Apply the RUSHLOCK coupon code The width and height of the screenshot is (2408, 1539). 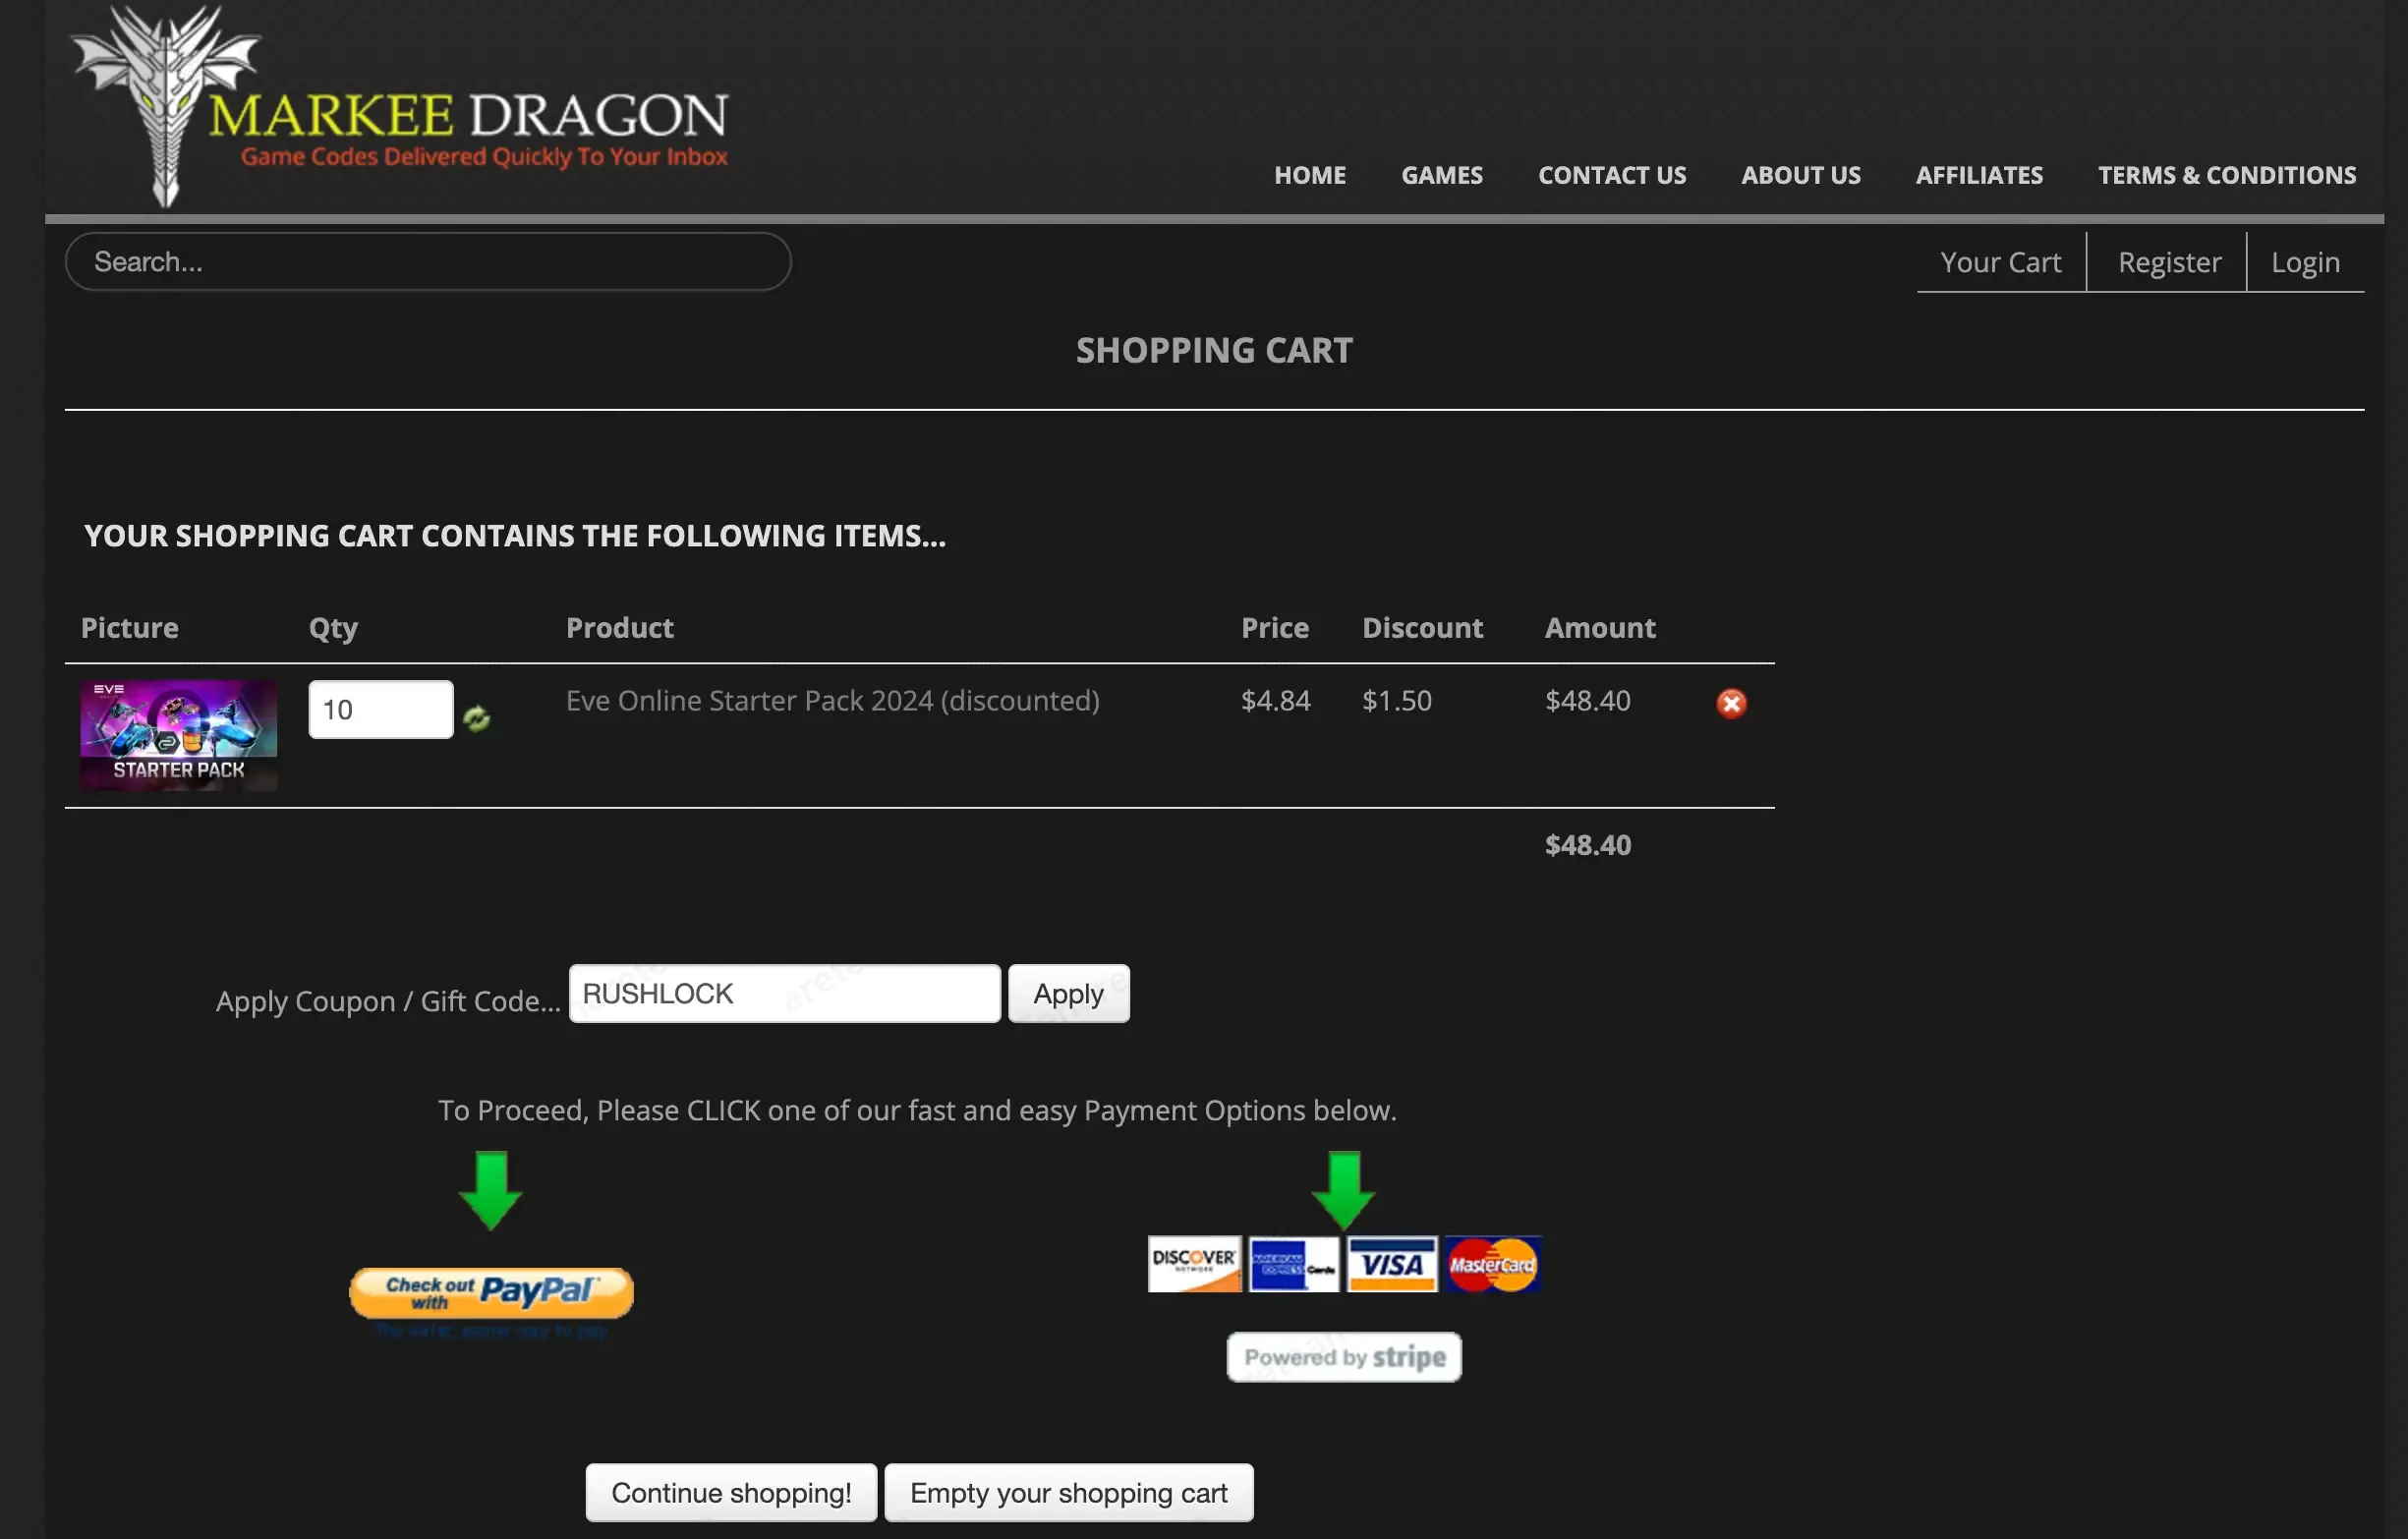pyautogui.click(x=1068, y=993)
